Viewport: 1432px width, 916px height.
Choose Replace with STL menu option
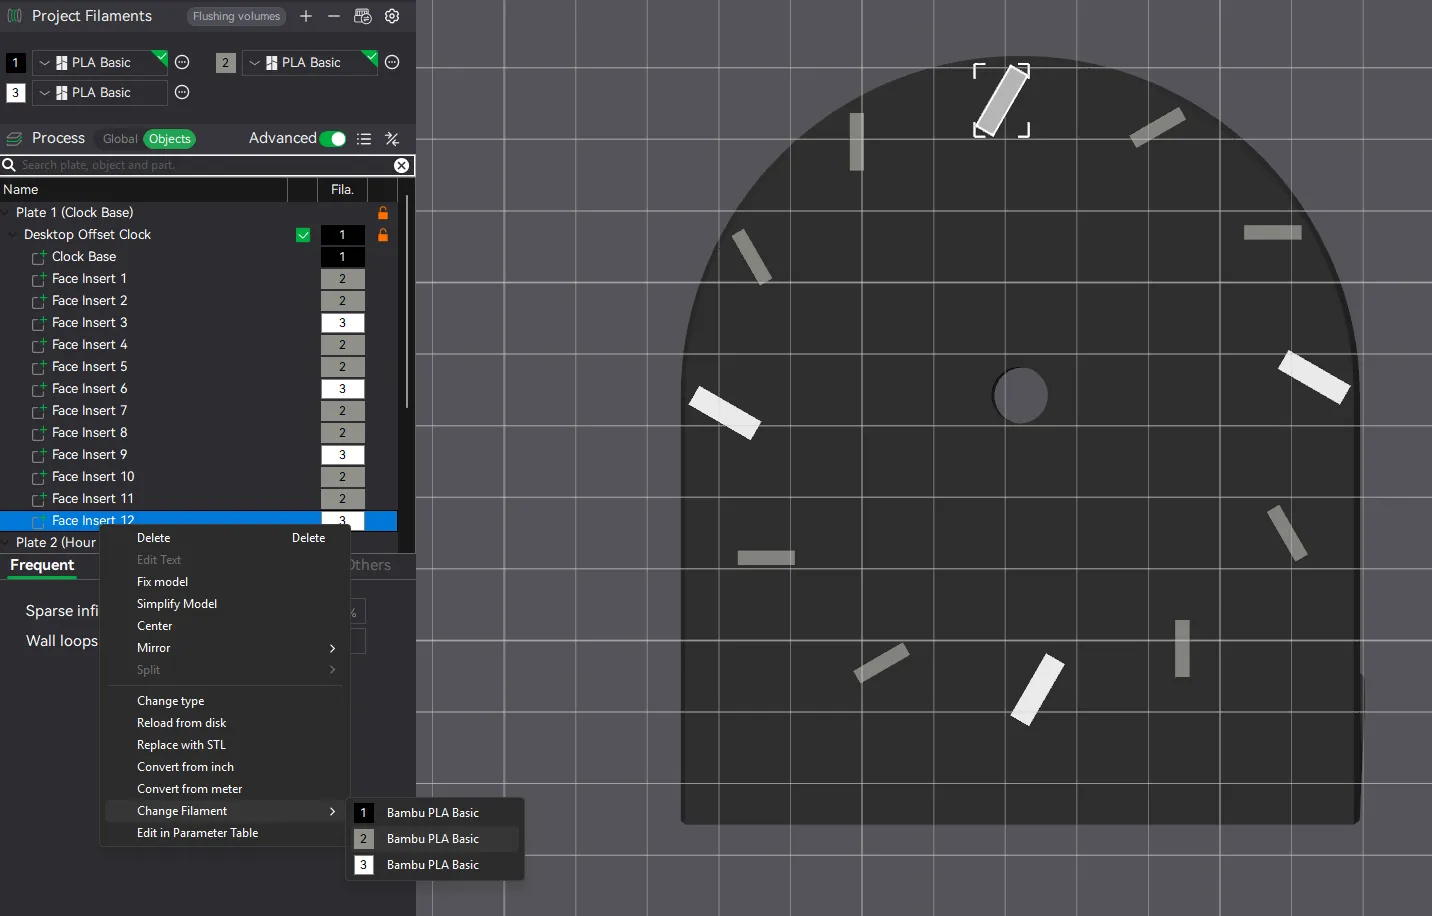[181, 745]
